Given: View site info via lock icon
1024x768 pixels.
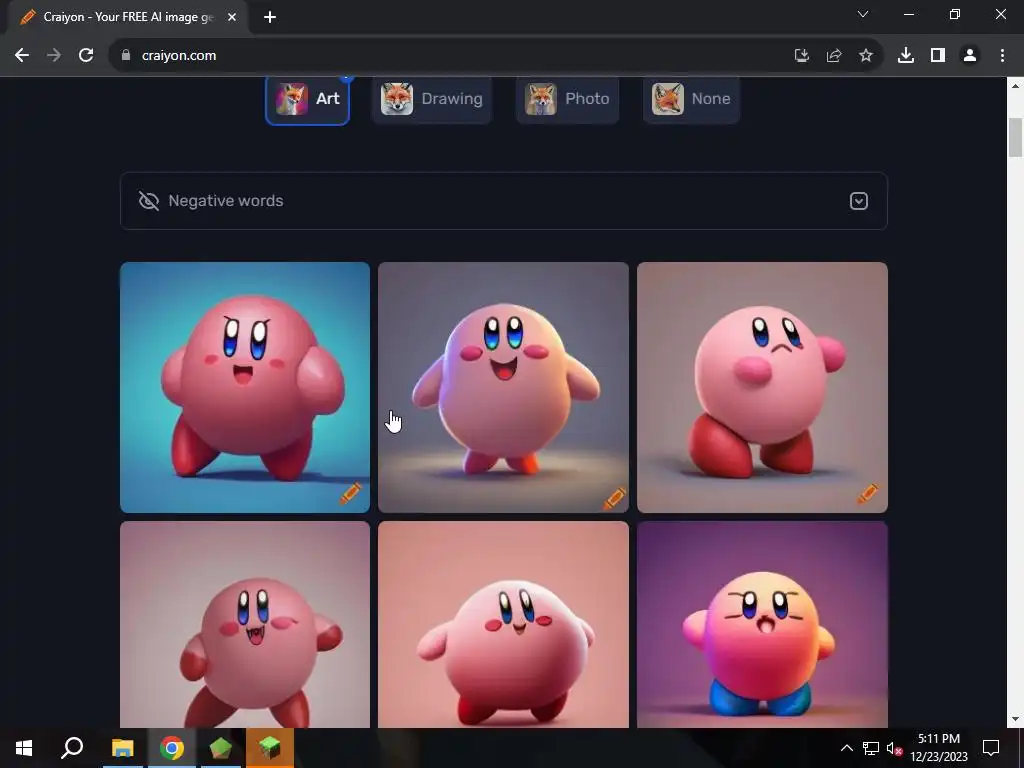Looking at the screenshot, I should tap(126, 56).
